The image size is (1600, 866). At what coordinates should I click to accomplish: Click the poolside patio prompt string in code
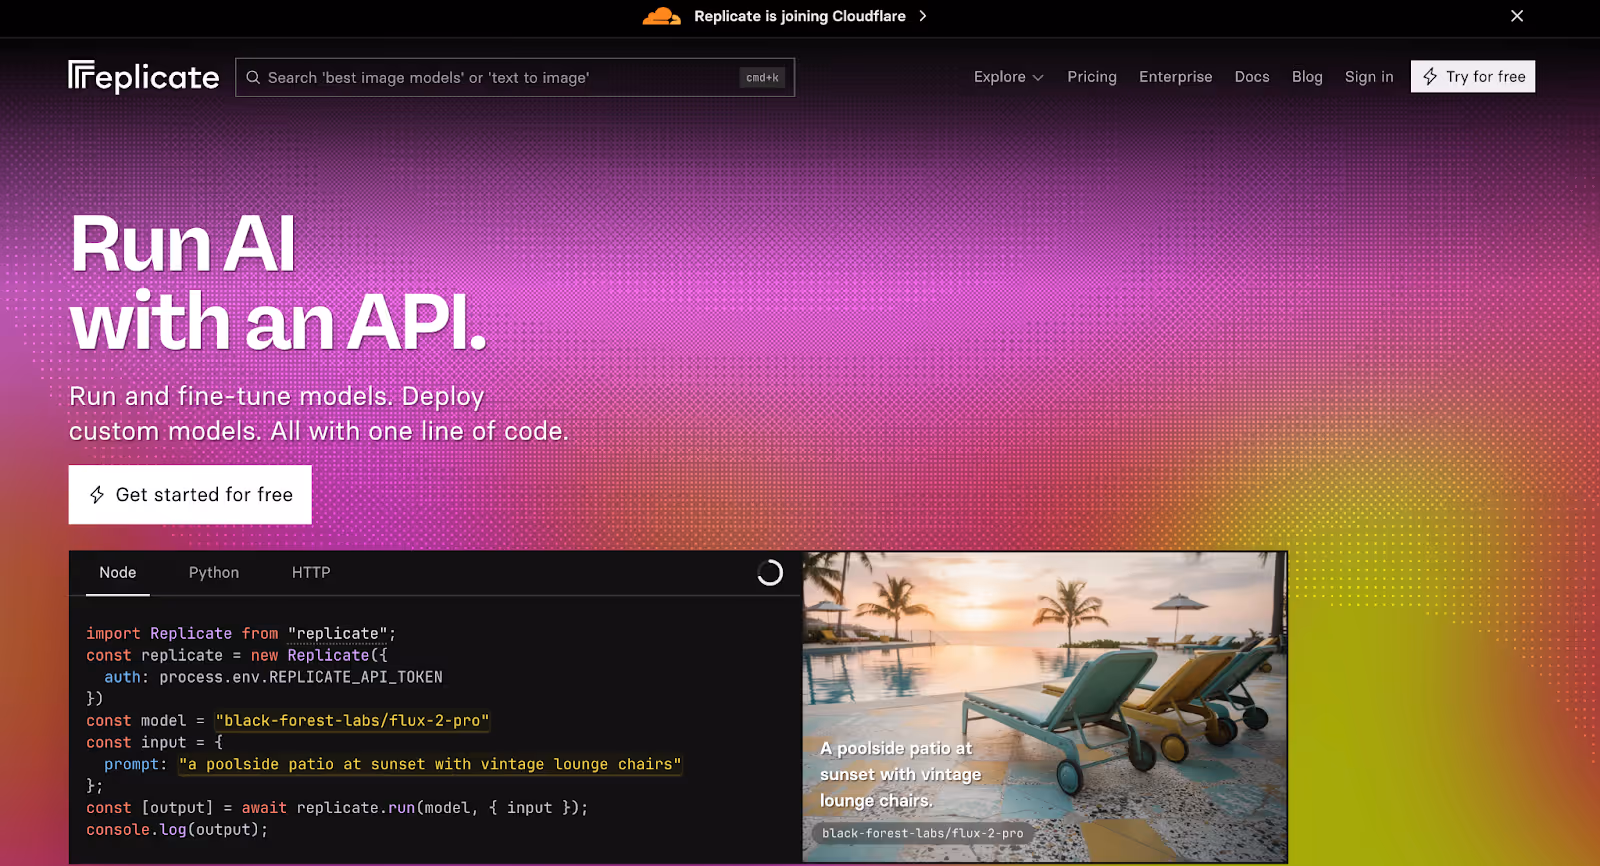point(430,764)
